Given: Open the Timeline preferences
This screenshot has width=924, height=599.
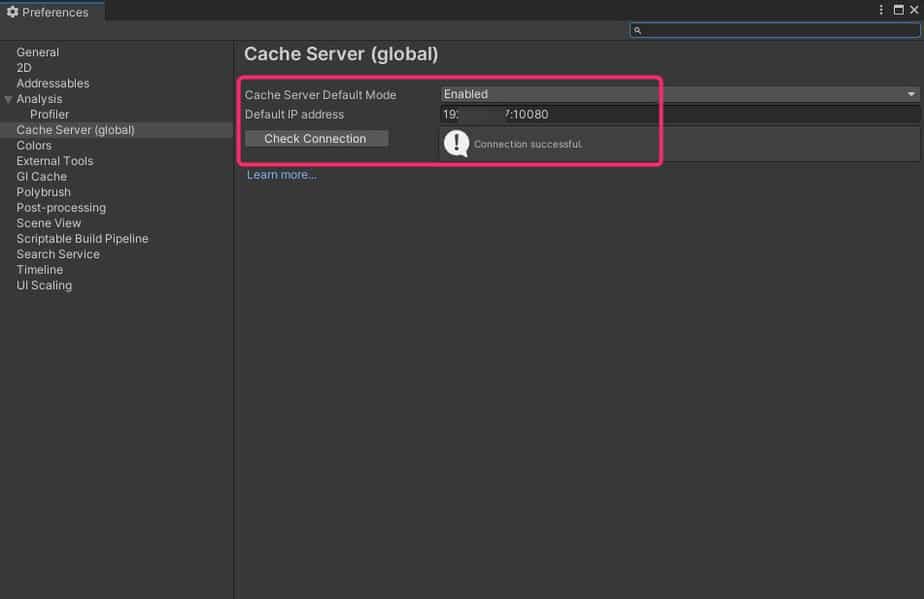Looking at the screenshot, I should (39, 269).
